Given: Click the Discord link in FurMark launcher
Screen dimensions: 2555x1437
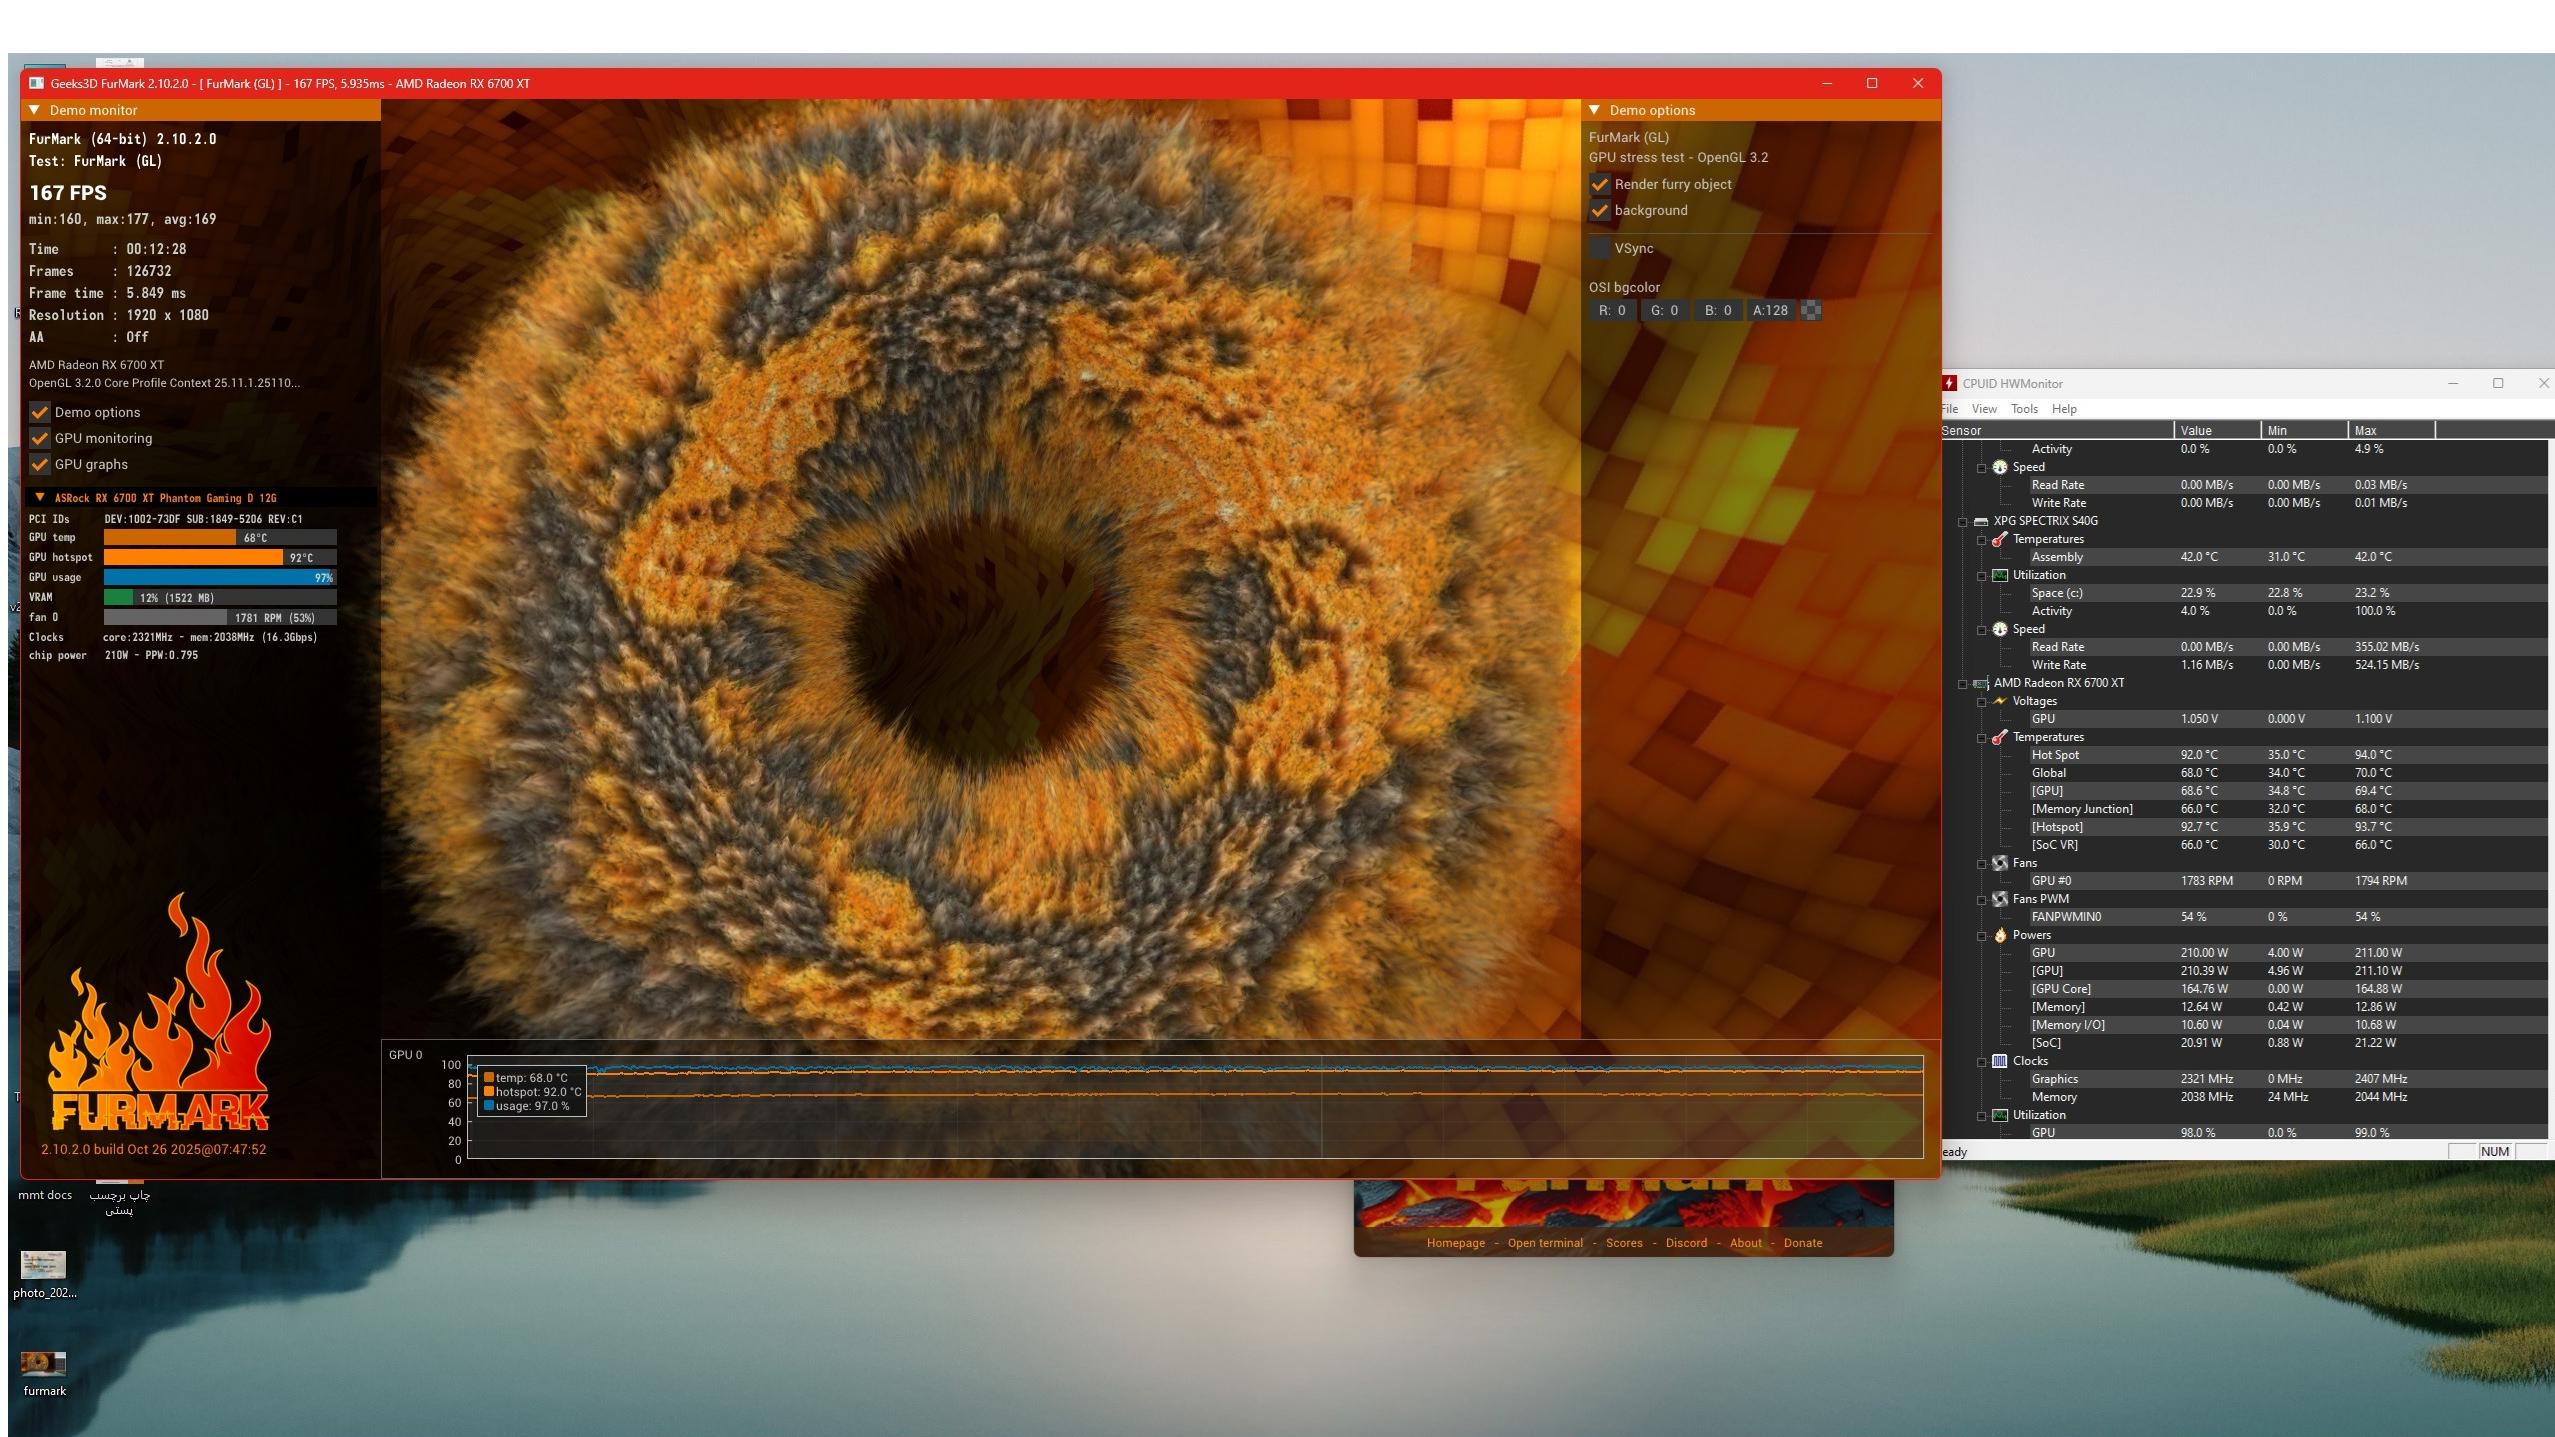Looking at the screenshot, I should (x=1686, y=1243).
